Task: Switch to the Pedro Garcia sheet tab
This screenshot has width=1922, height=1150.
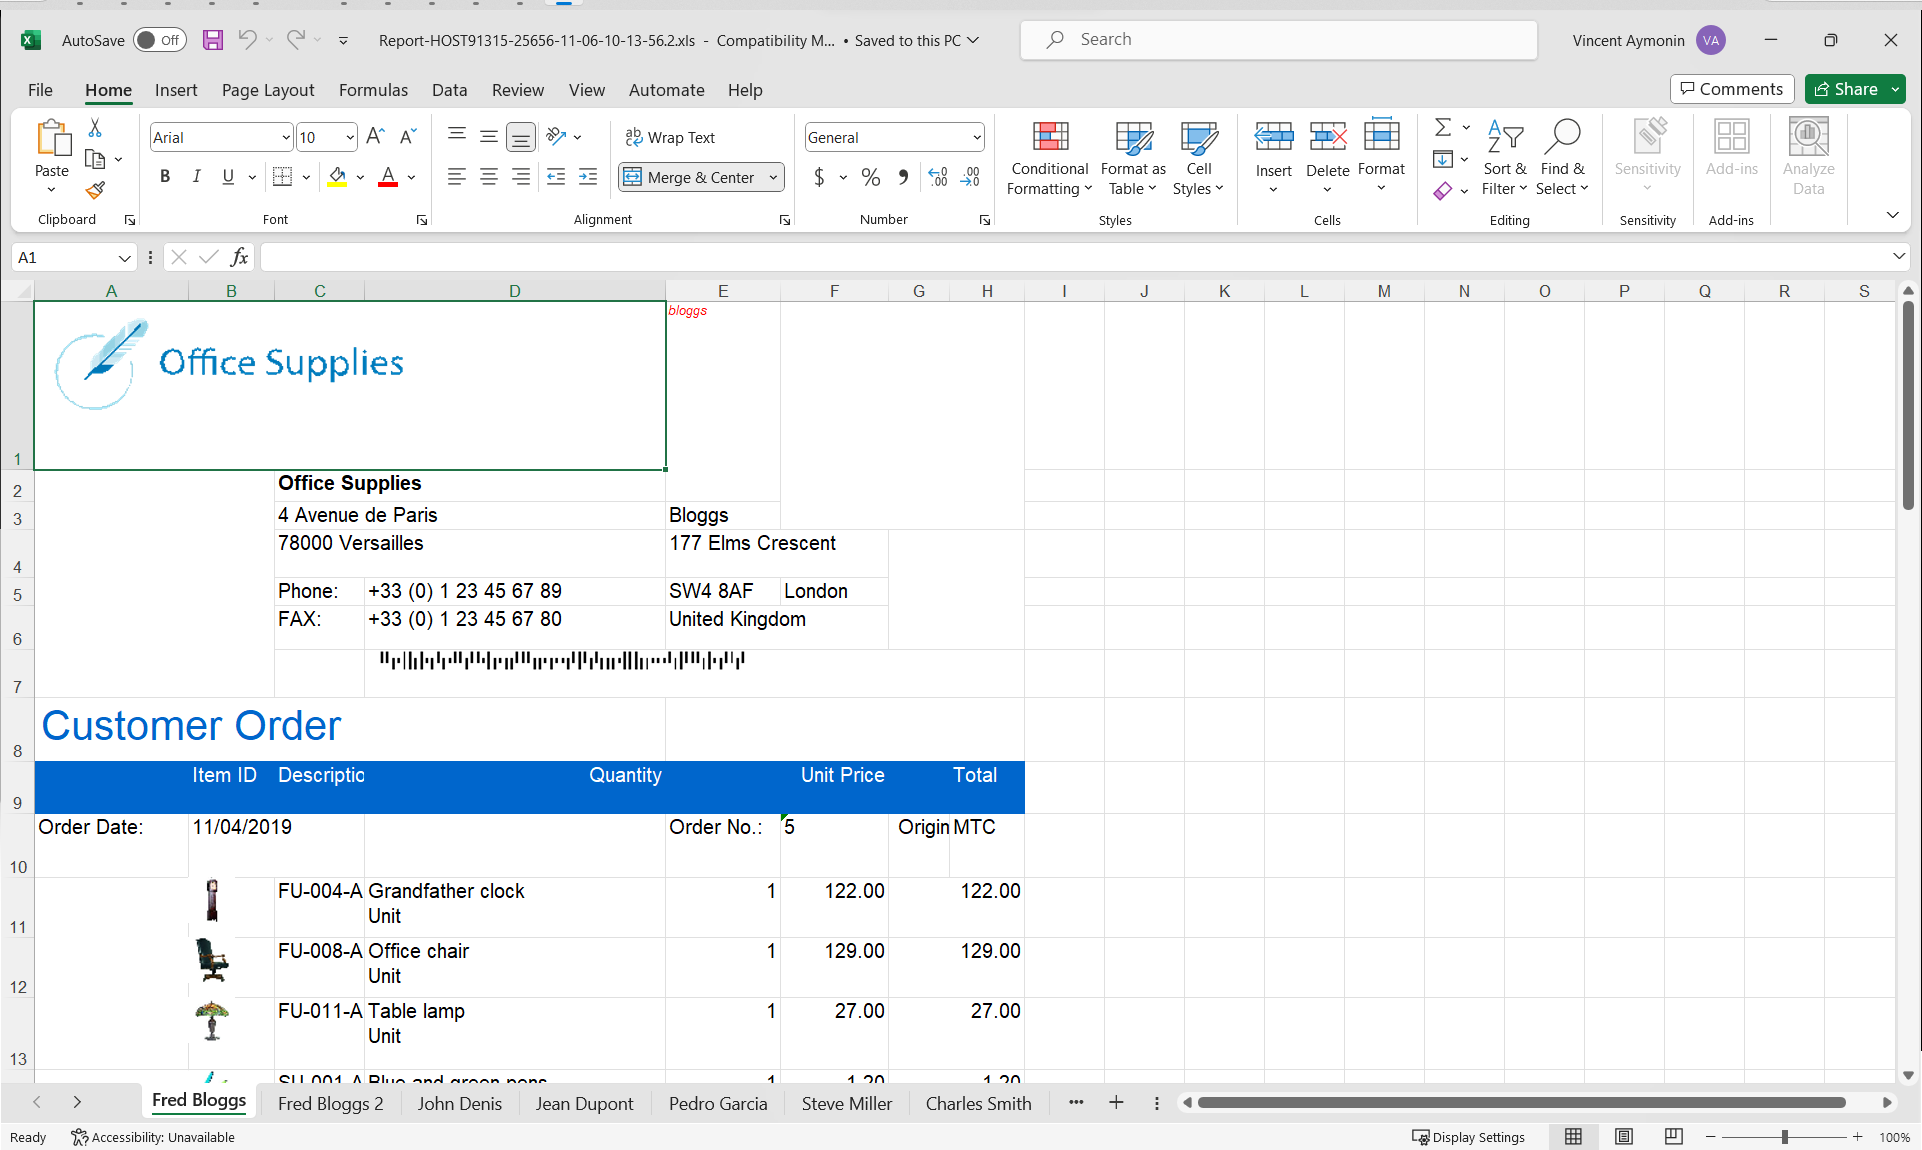Action: click(x=718, y=1104)
